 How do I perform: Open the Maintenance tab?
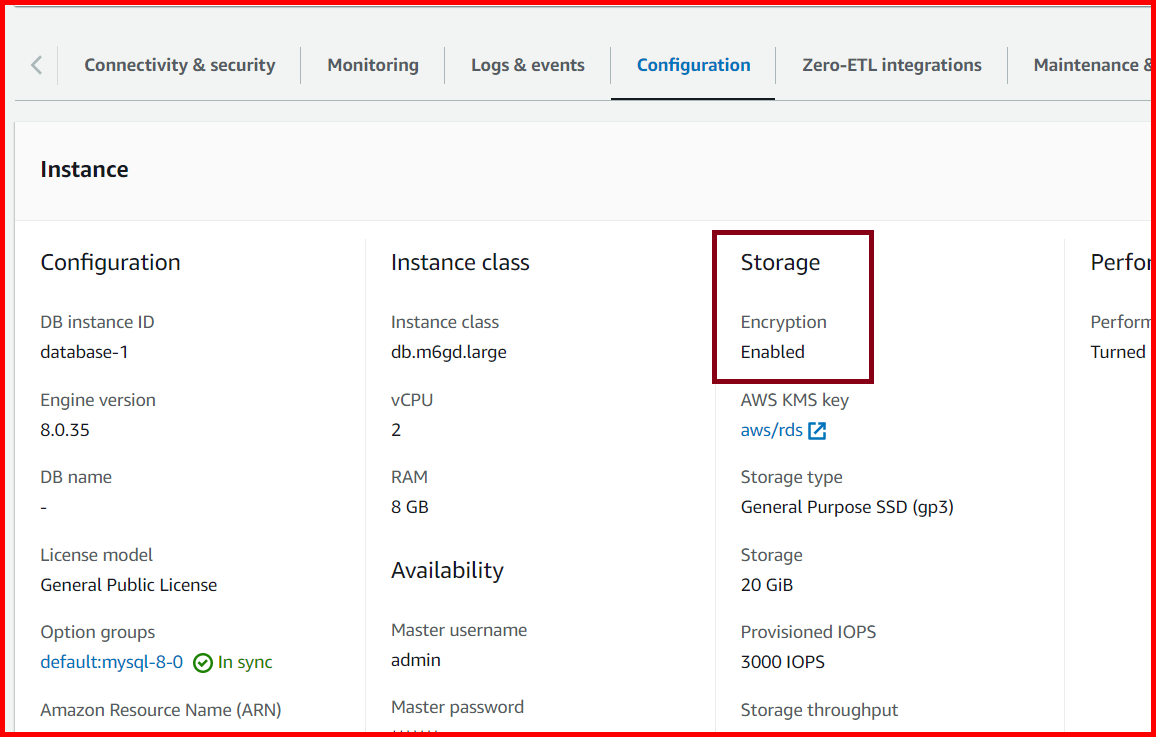tap(1093, 64)
